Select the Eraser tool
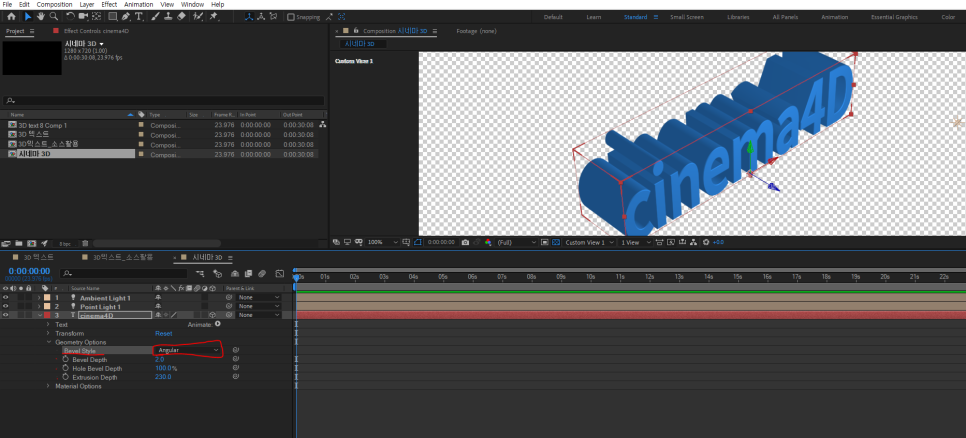Screen dimensions: 966x438 181,17
